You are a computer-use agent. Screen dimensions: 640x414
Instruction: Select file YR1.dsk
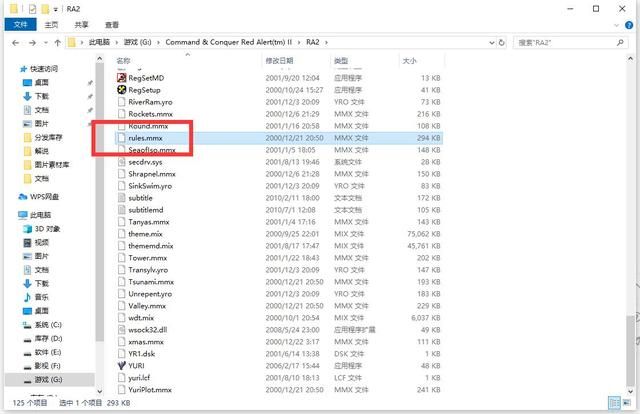142,354
